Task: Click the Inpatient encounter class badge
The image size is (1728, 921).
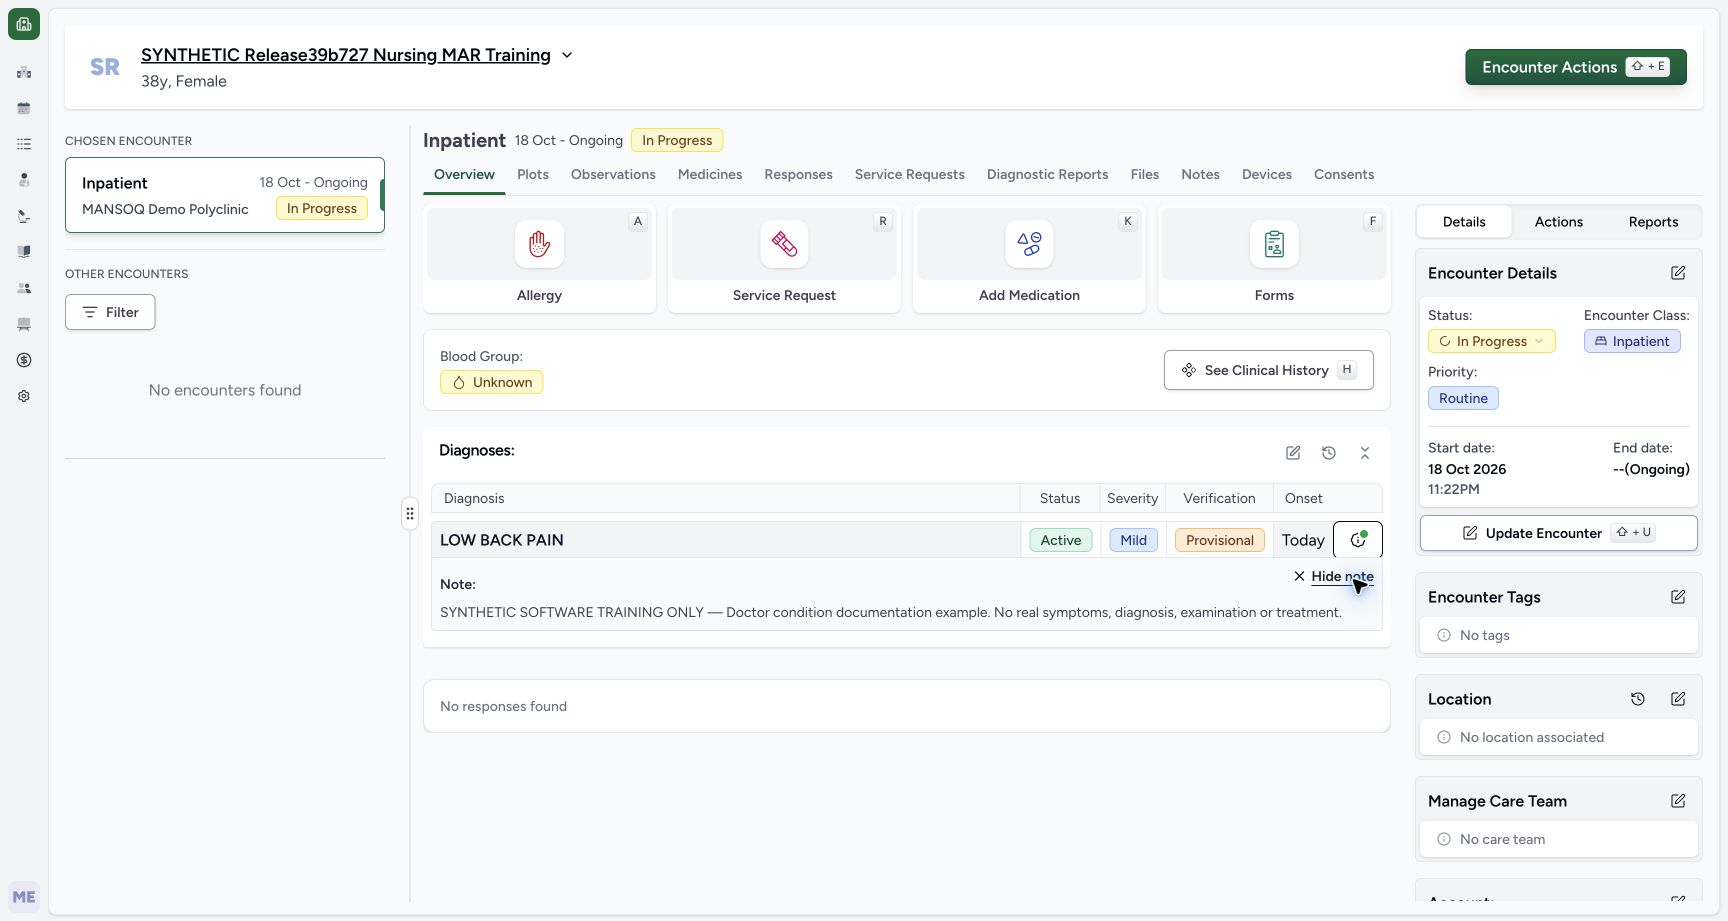Action: pyautogui.click(x=1632, y=341)
